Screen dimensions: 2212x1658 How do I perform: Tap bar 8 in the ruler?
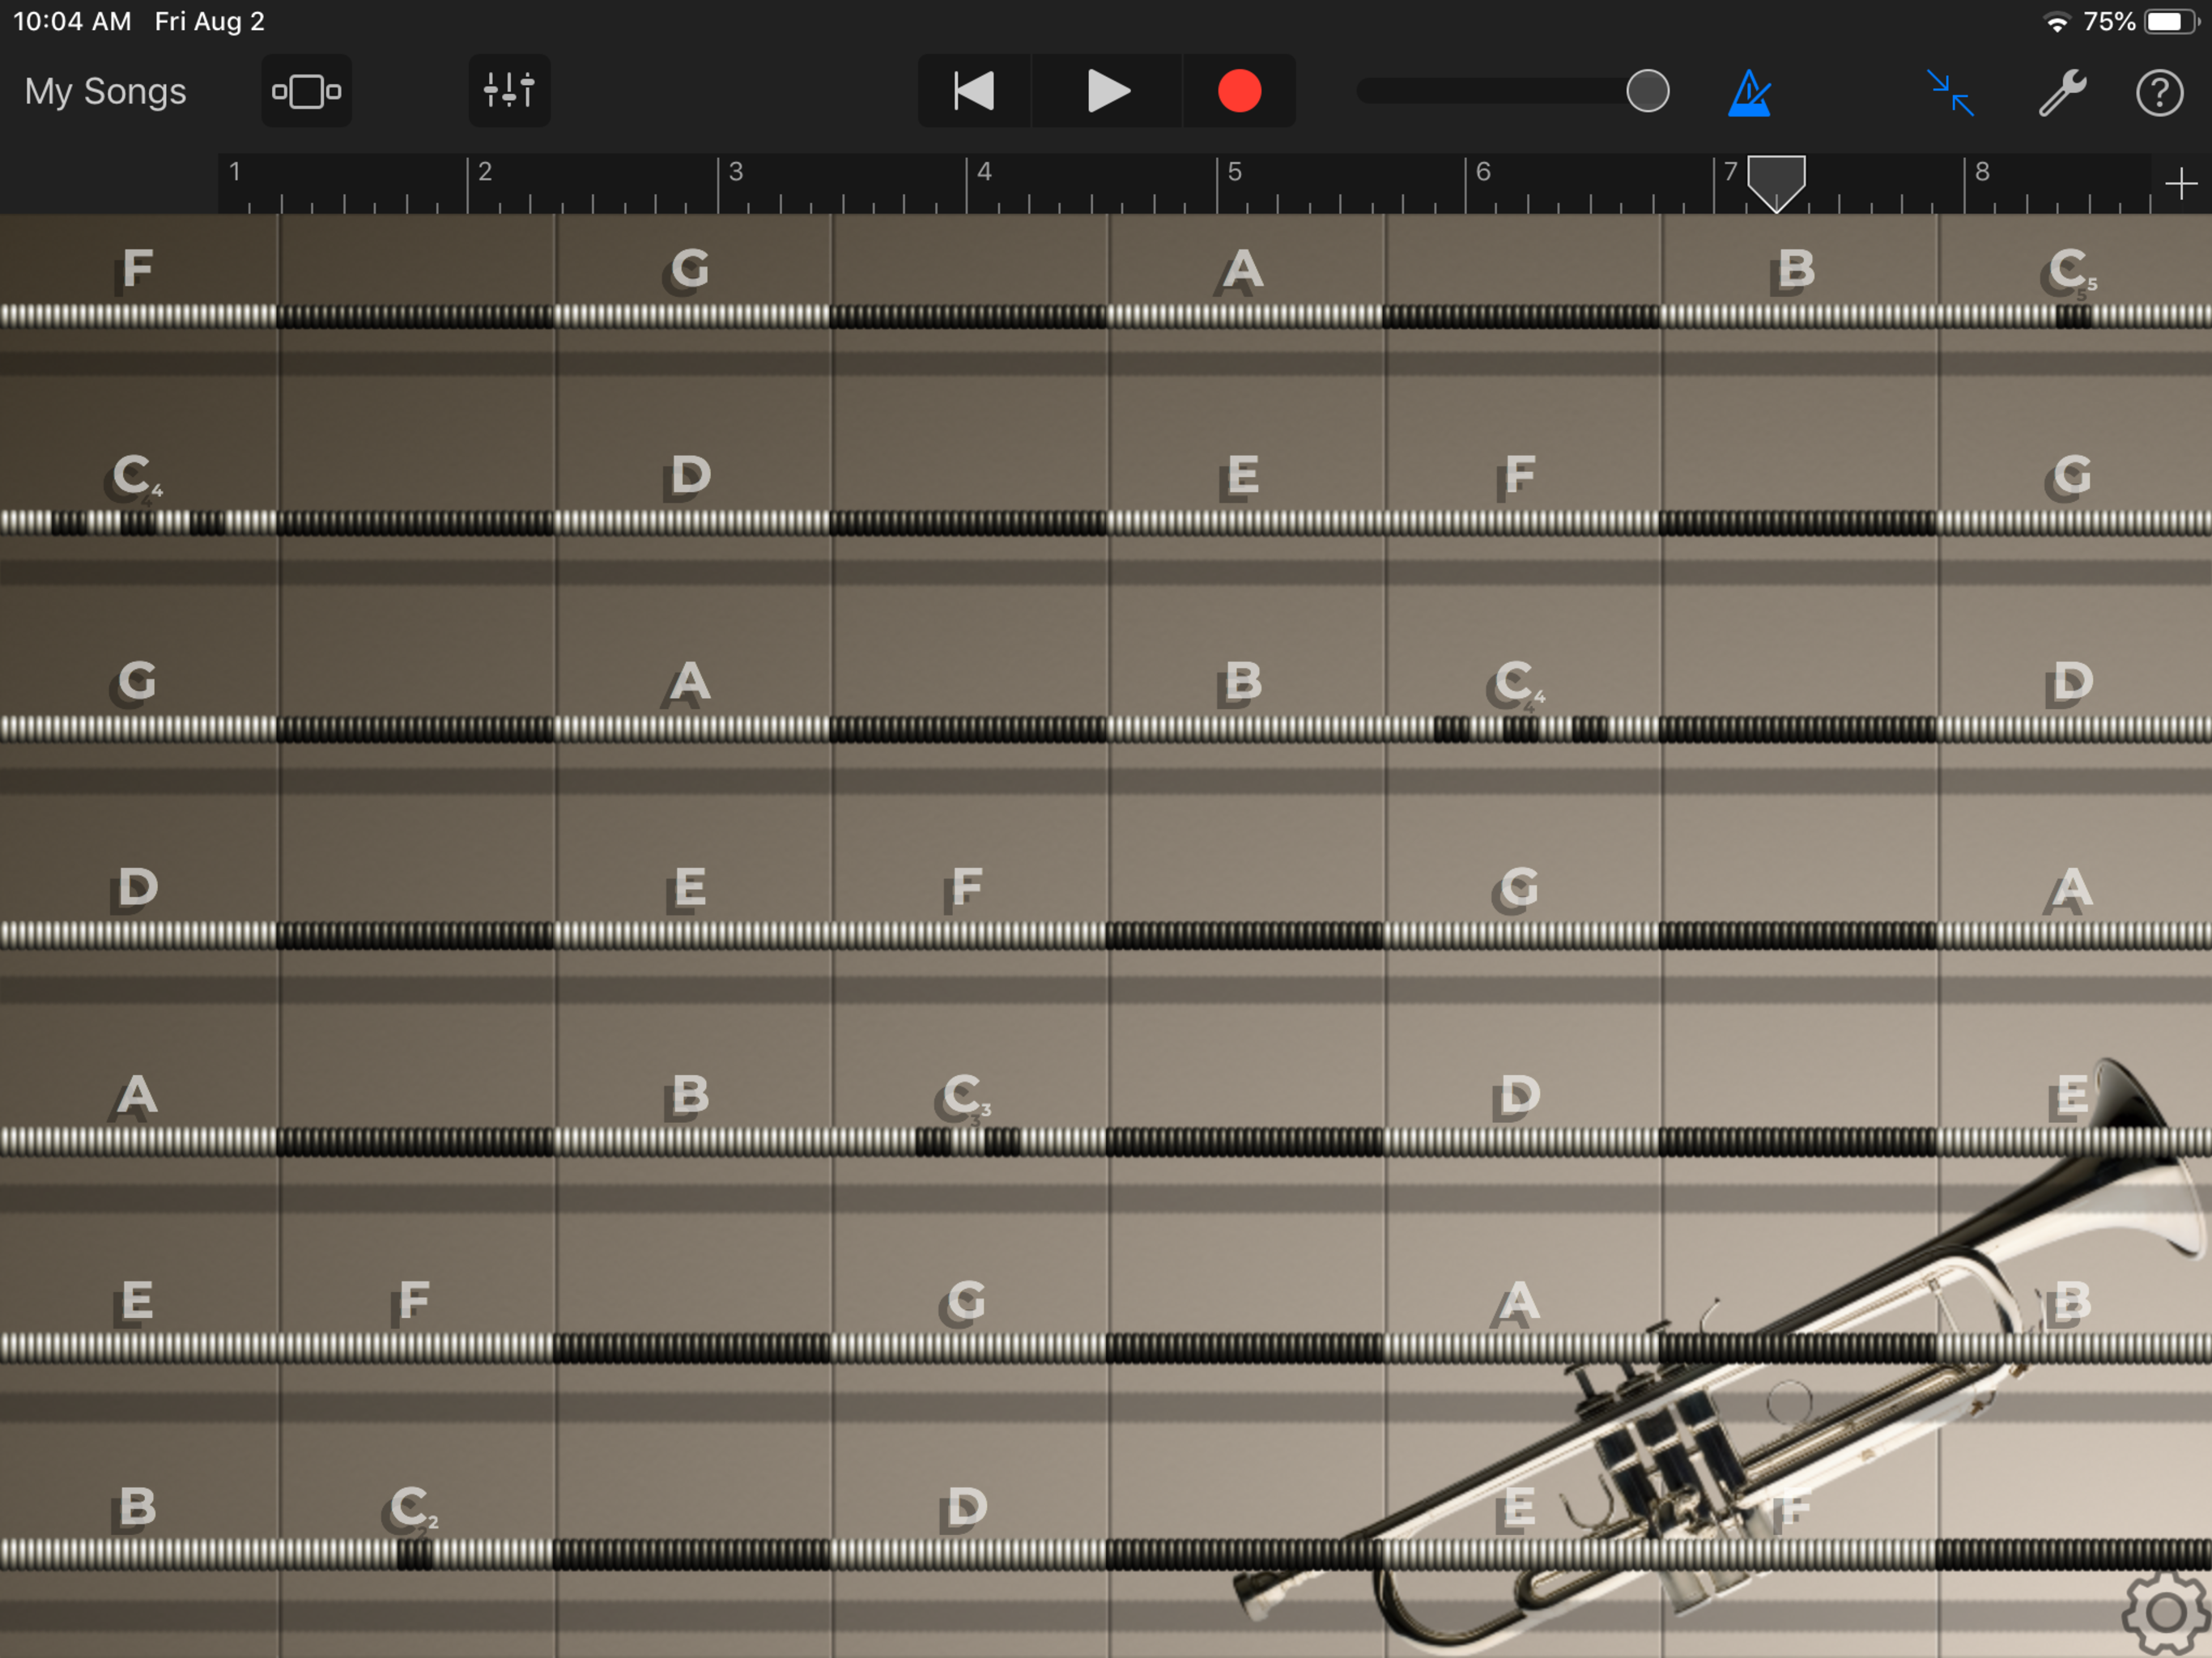click(x=1982, y=171)
